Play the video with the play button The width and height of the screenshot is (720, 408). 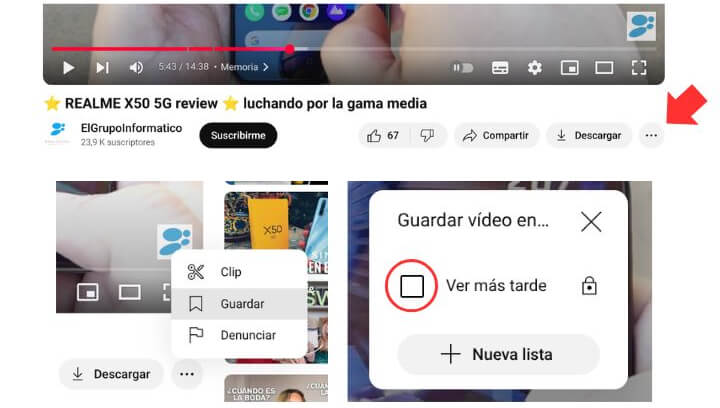(x=68, y=68)
